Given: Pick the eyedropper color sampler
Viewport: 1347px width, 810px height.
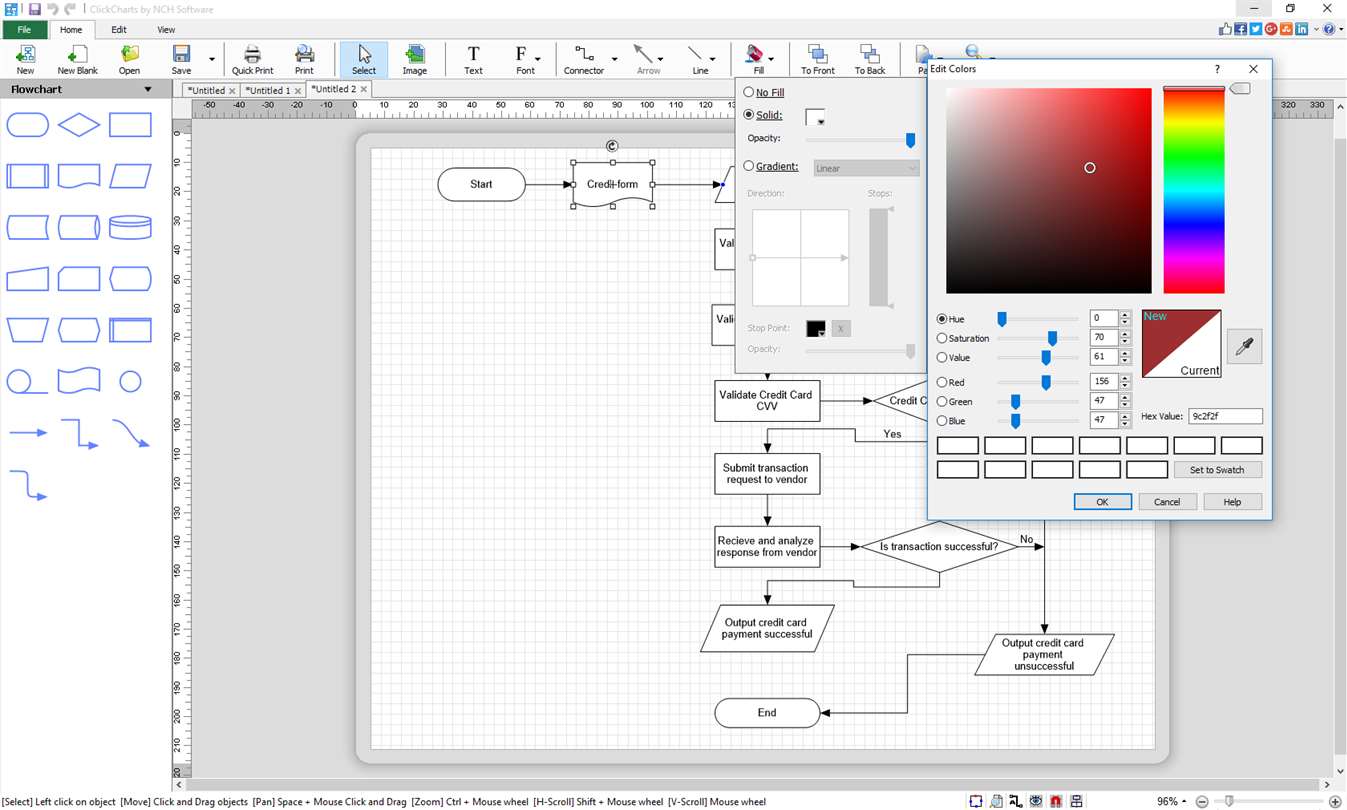Looking at the screenshot, I should pyautogui.click(x=1244, y=346).
